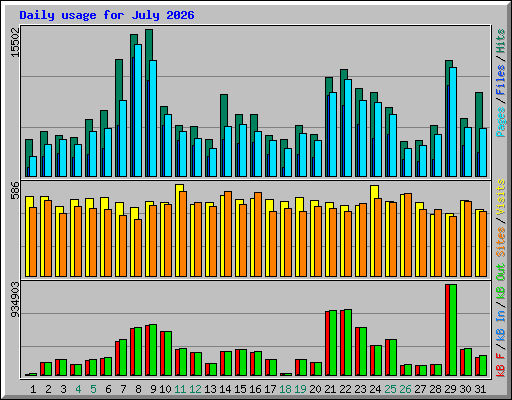Click the green kB Out bar for day 21
512x400 pixels.
pyautogui.click(x=333, y=343)
